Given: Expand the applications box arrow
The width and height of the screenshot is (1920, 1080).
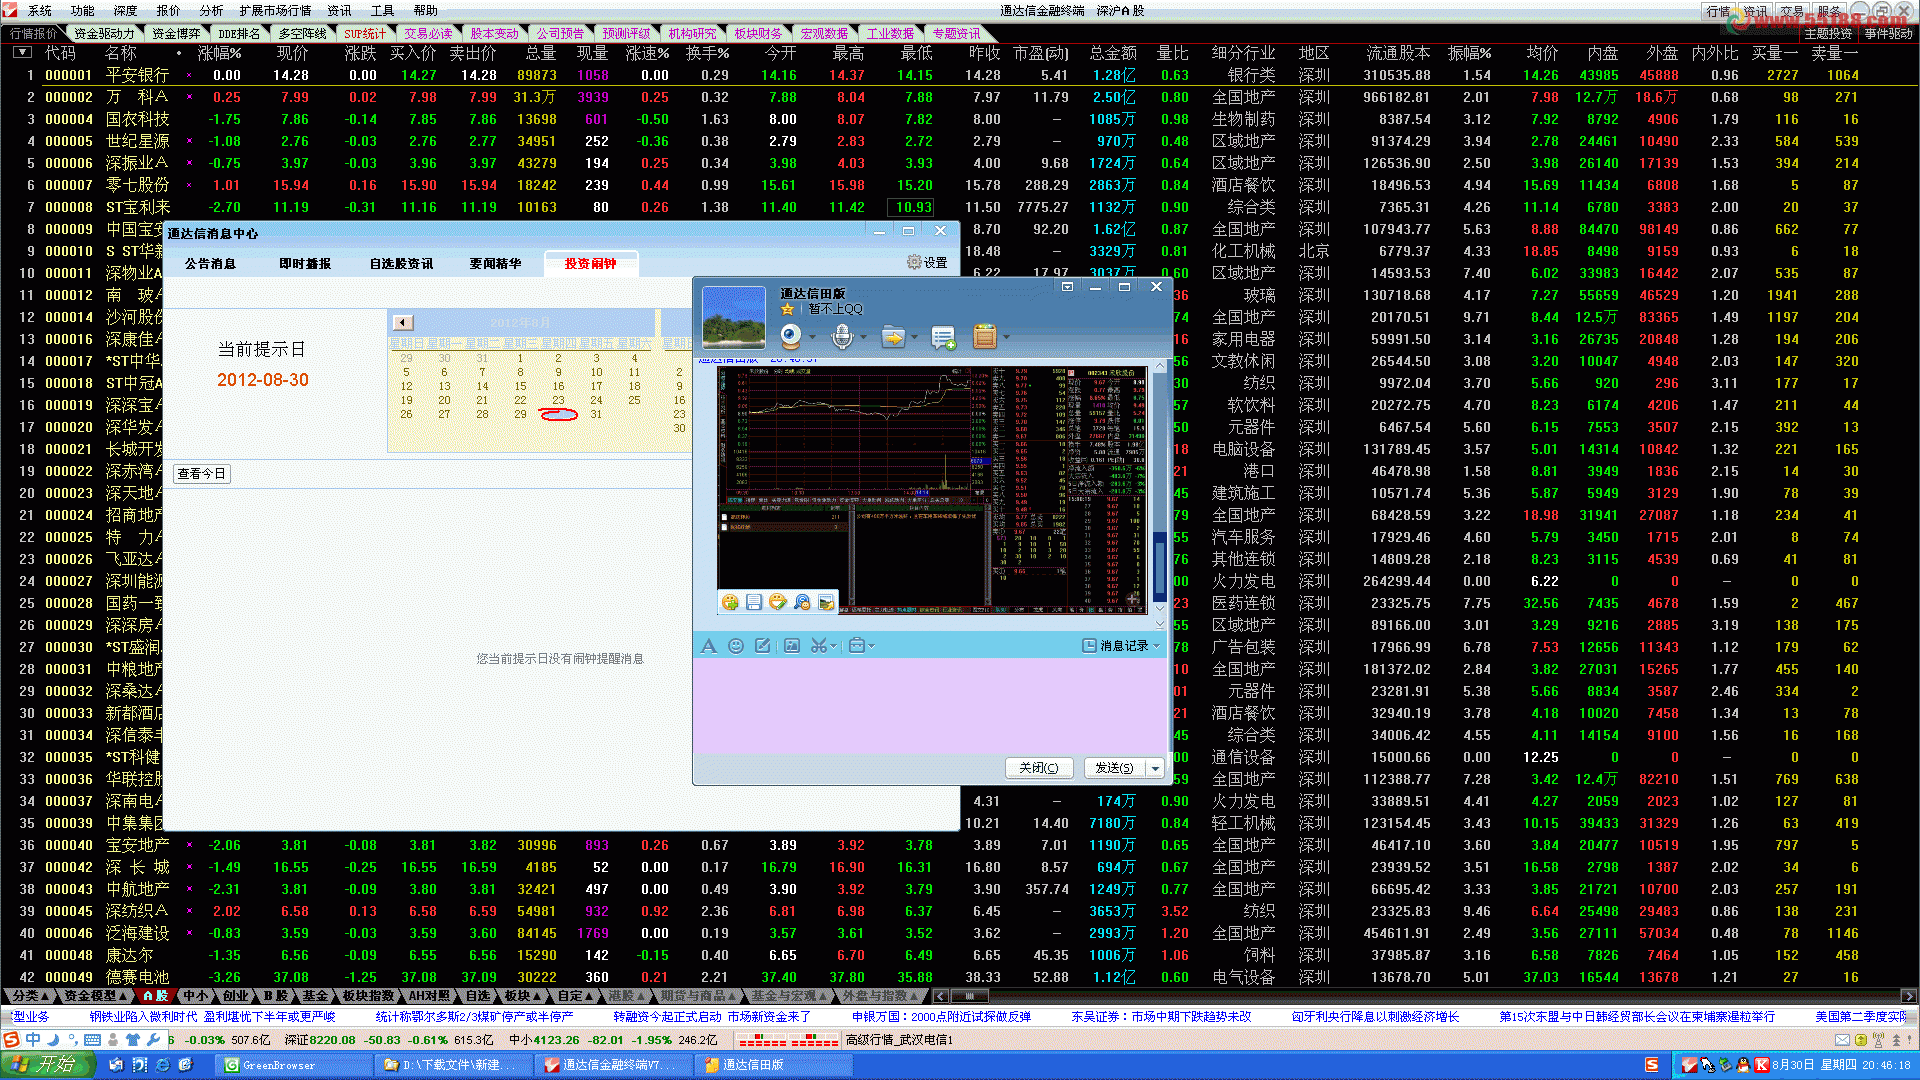Looking at the screenshot, I should click(1006, 337).
